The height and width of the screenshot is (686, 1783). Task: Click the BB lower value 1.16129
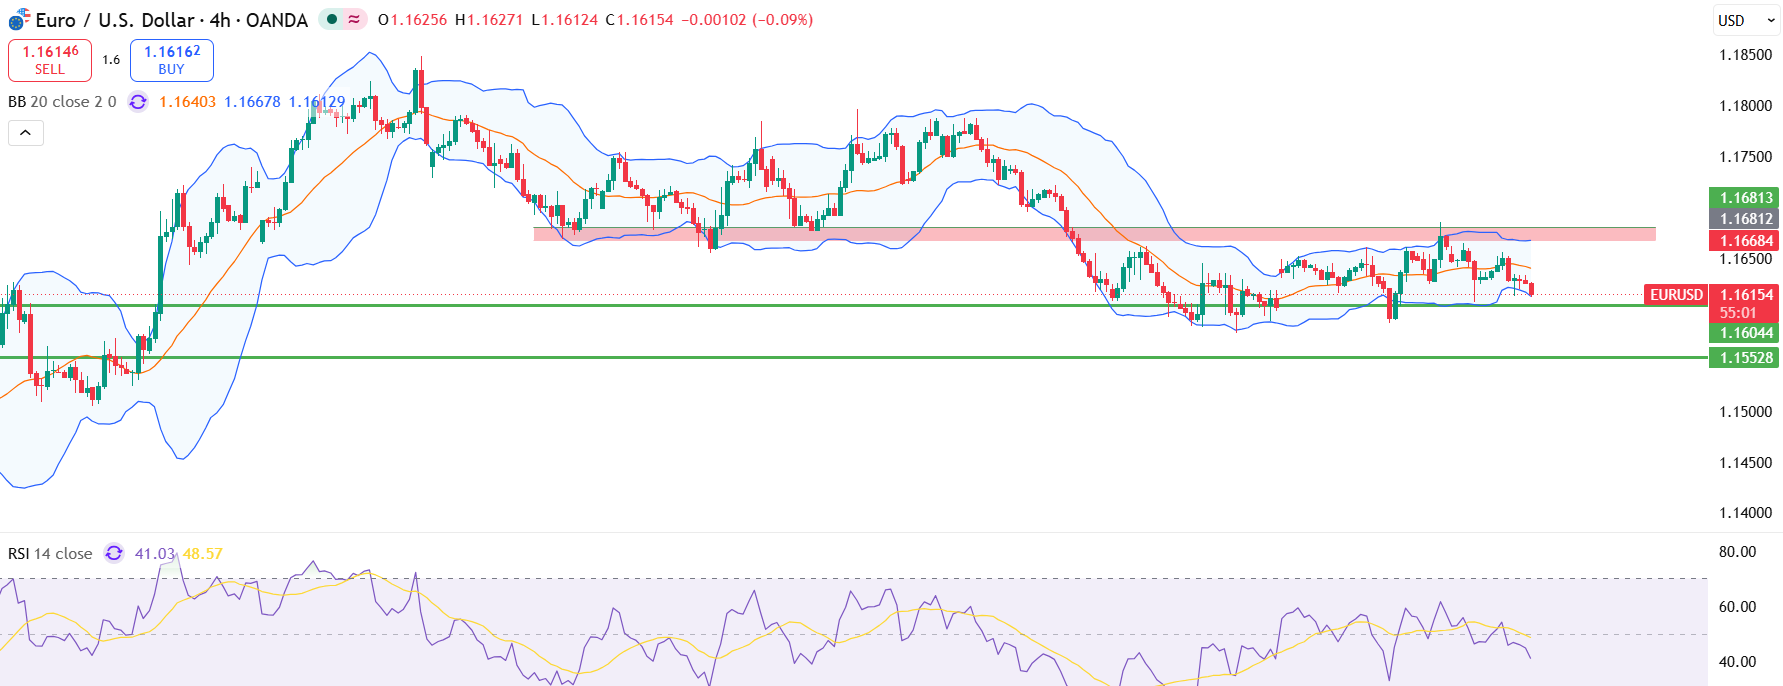(x=317, y=102)
